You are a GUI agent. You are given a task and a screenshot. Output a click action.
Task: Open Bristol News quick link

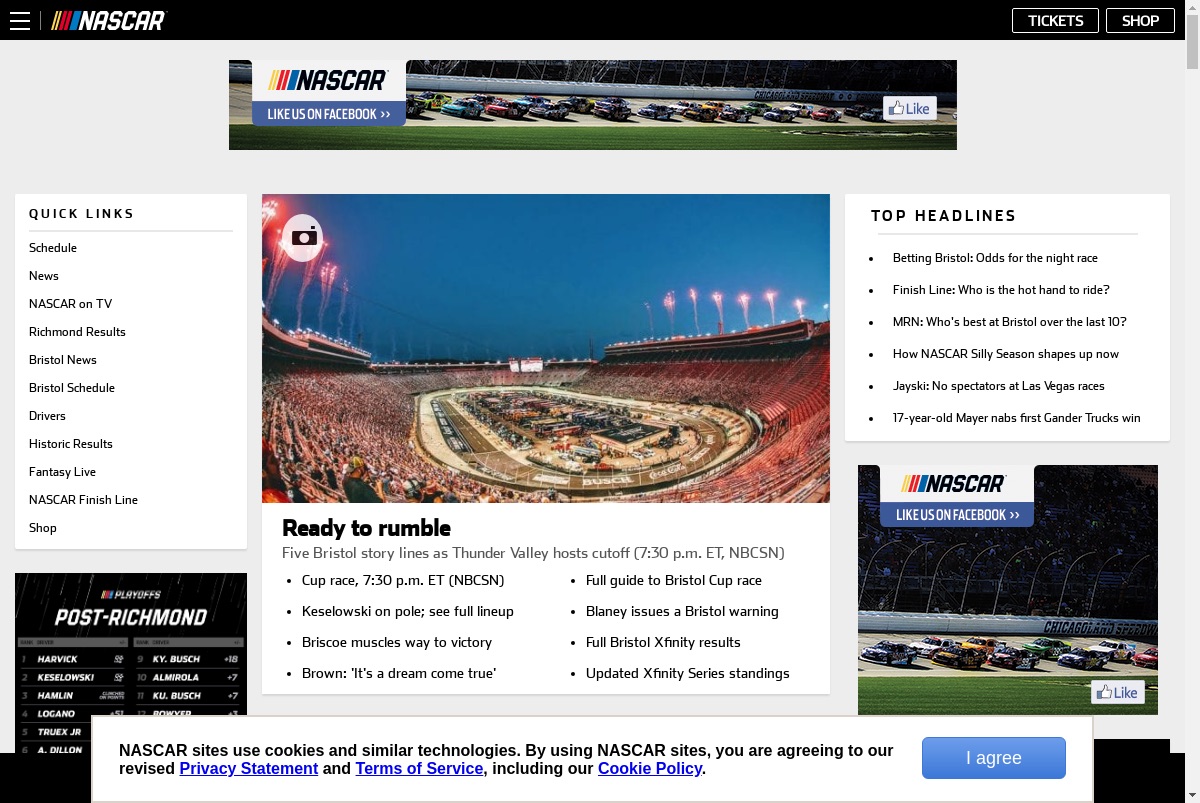pos(63,360)
